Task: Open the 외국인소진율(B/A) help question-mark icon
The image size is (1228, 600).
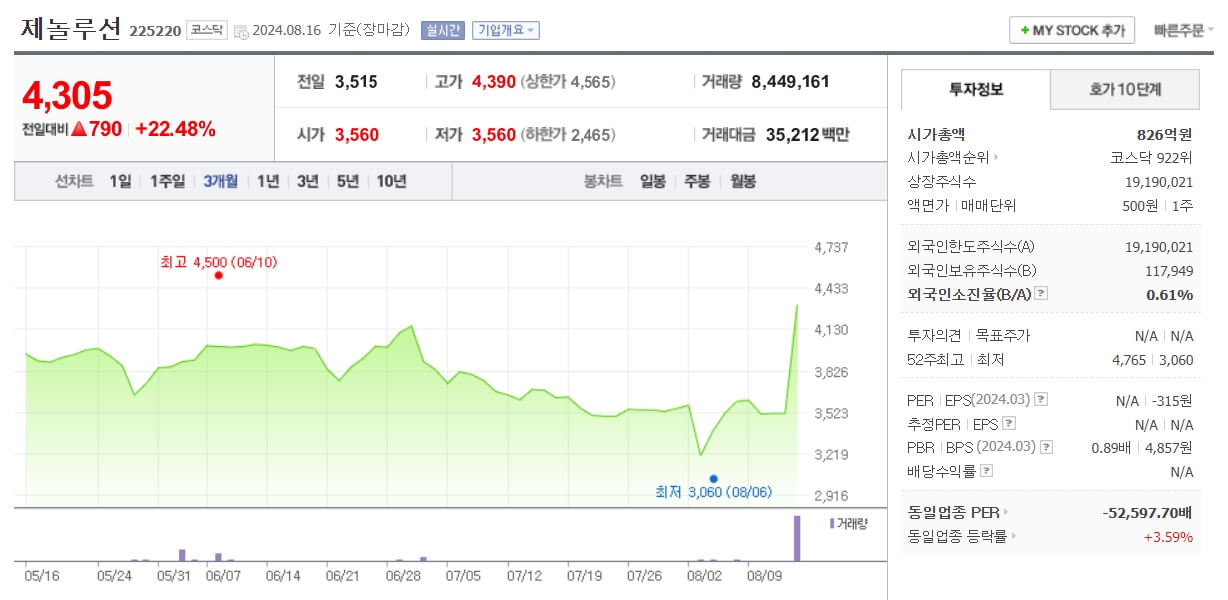Action: [x=1042, y=293]
